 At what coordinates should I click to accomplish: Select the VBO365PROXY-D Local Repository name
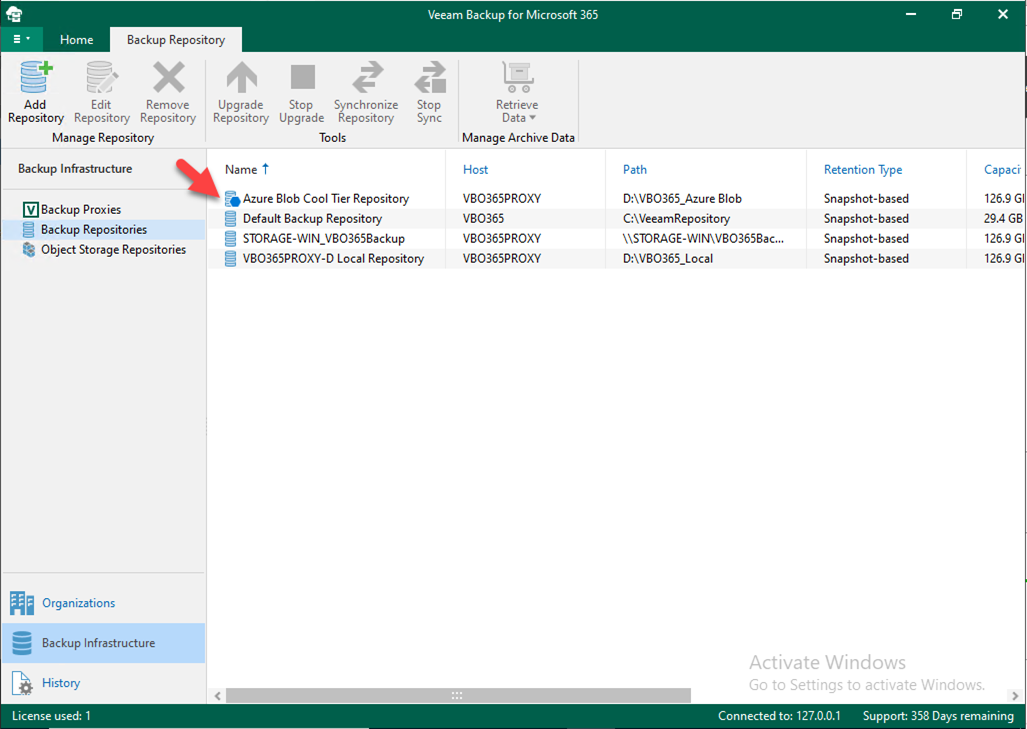pyautogui.click(x=333, y=259)
